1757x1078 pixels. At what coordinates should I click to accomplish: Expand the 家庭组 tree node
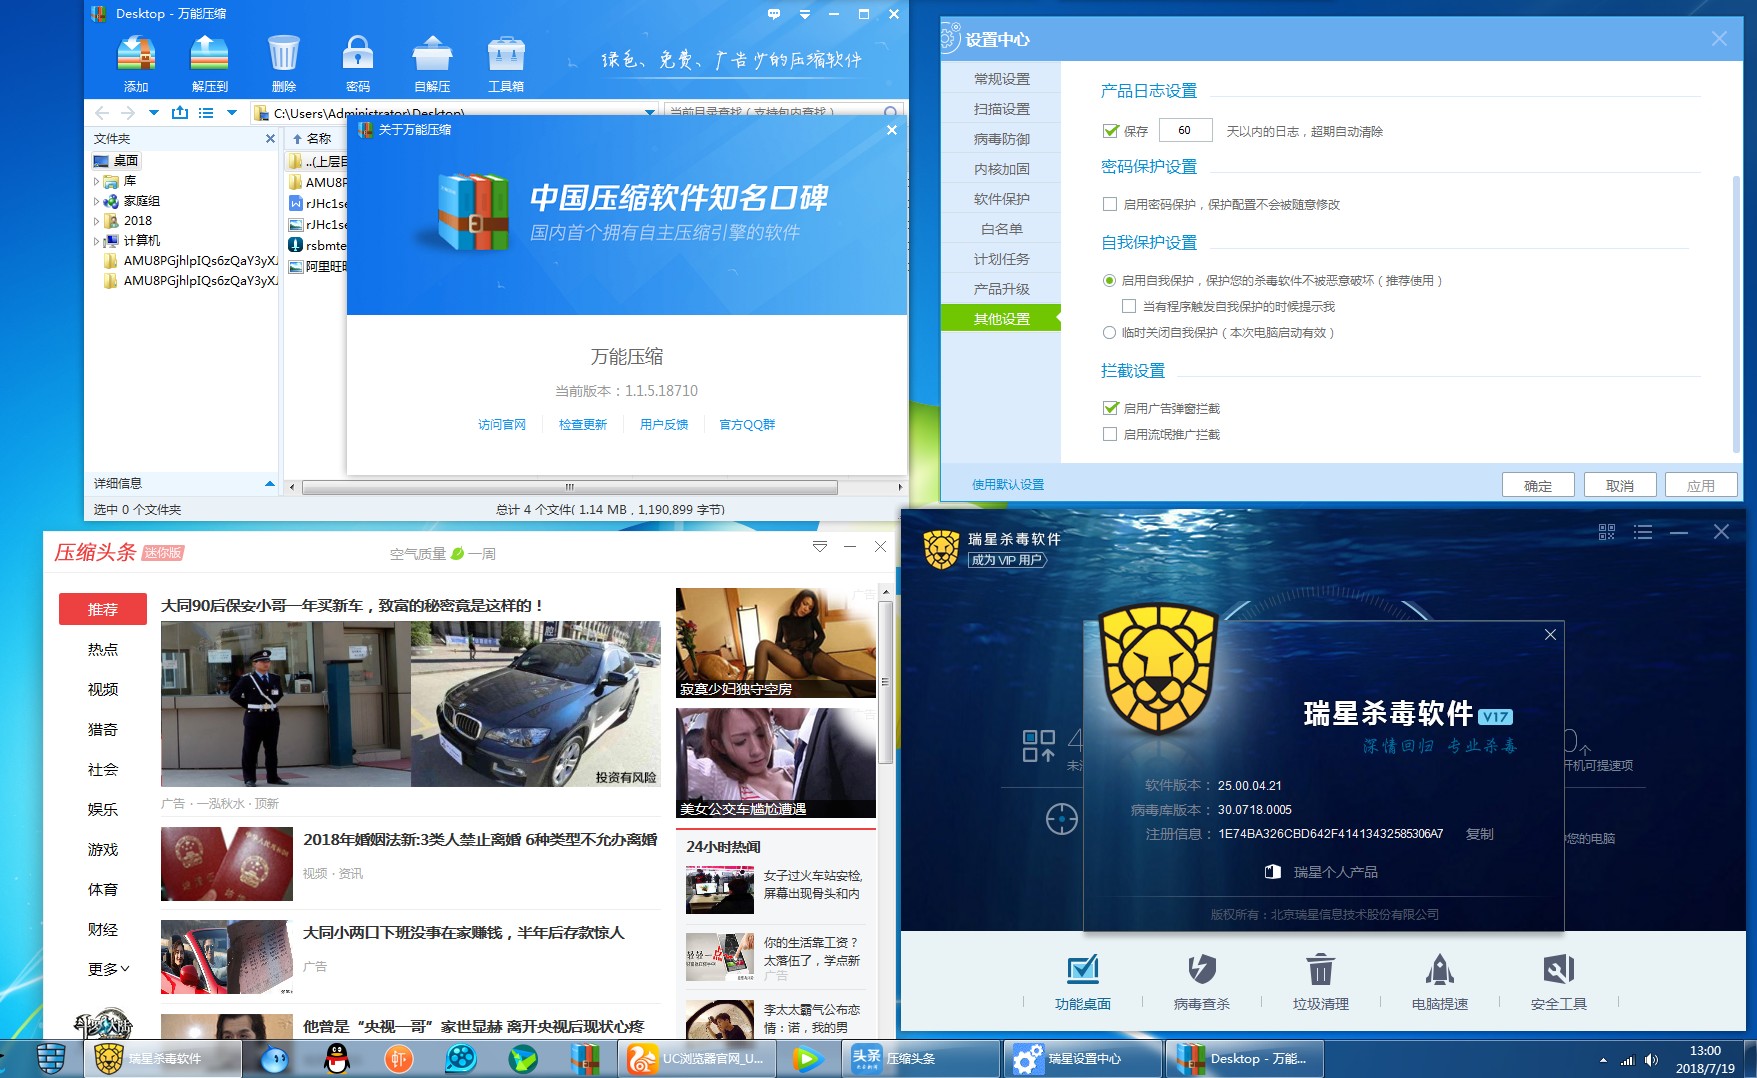[x=97, y=201]
